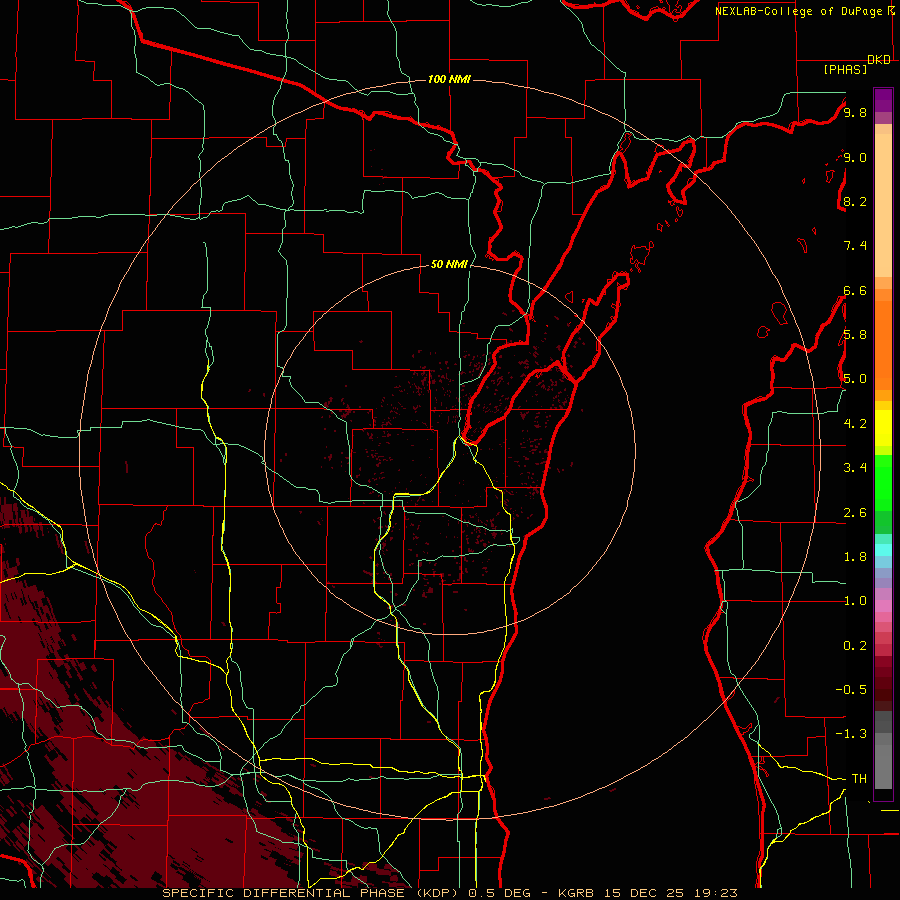The height and width of the screenshot is (900, 900).
Task: Click the 4.2 value on the color scale
Action: tap(855, 424)
